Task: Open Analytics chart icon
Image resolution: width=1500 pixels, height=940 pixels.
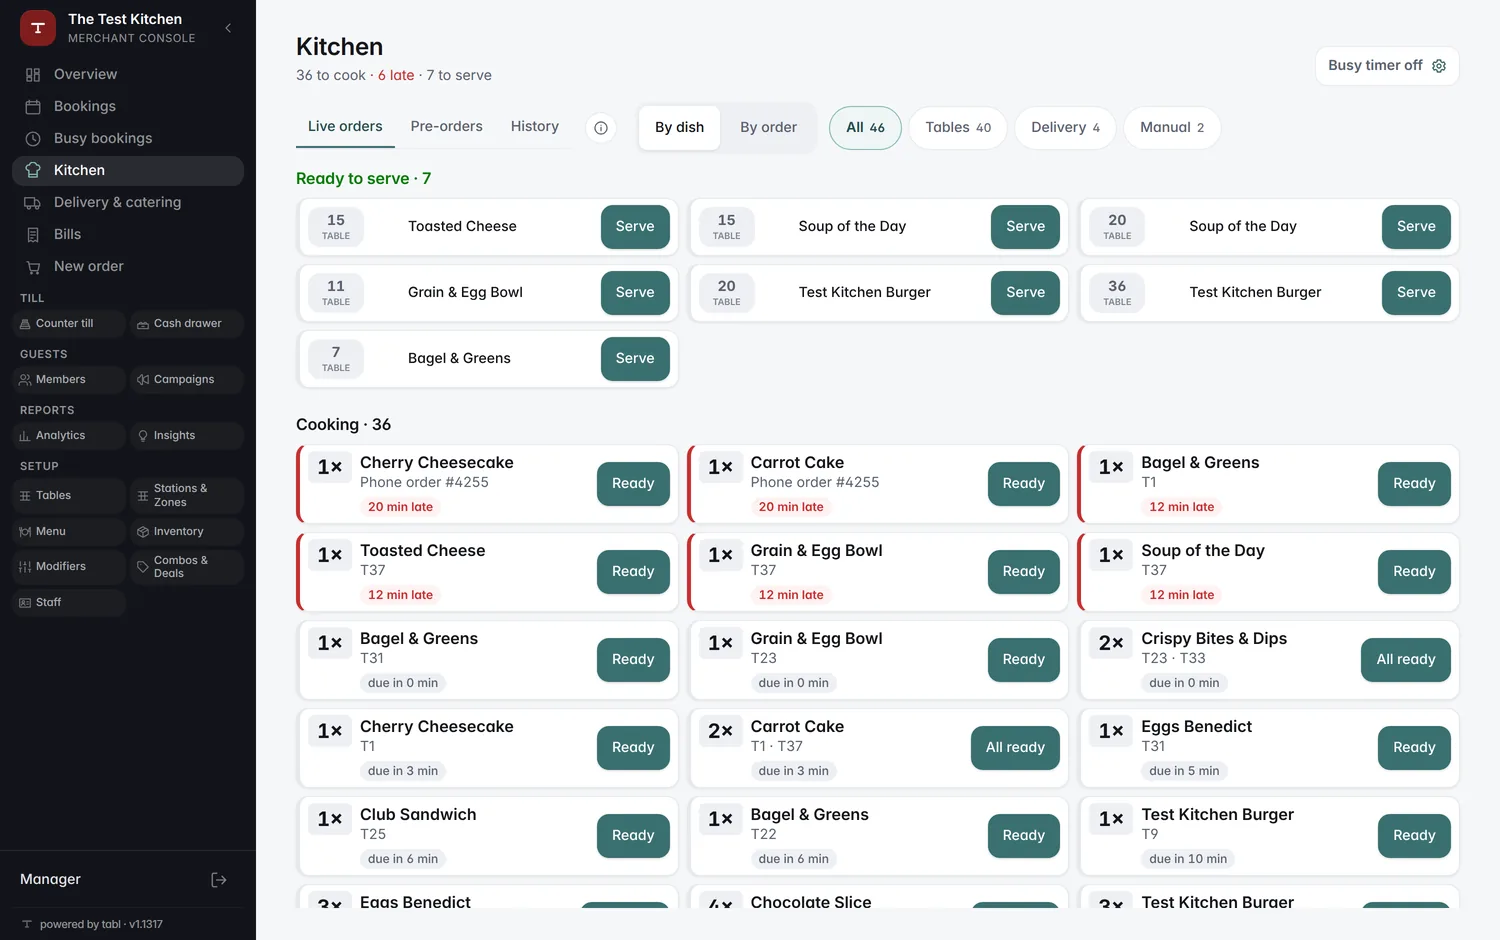Action: point(25,436)
